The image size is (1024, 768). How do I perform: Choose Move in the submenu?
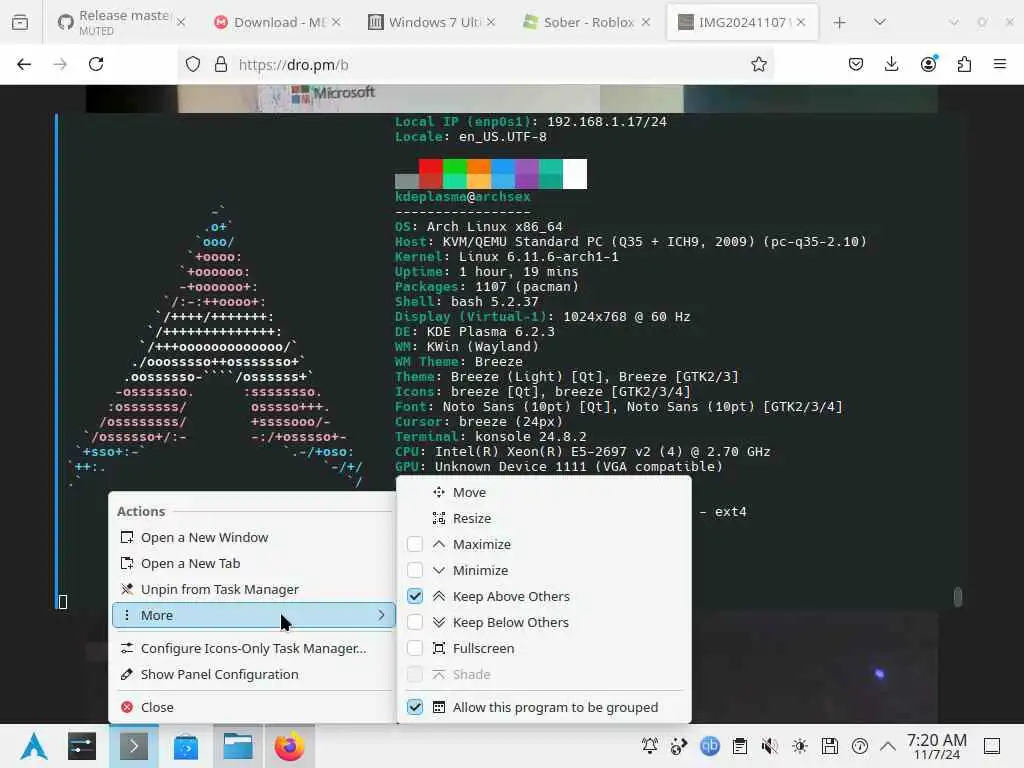click(543, 492)
